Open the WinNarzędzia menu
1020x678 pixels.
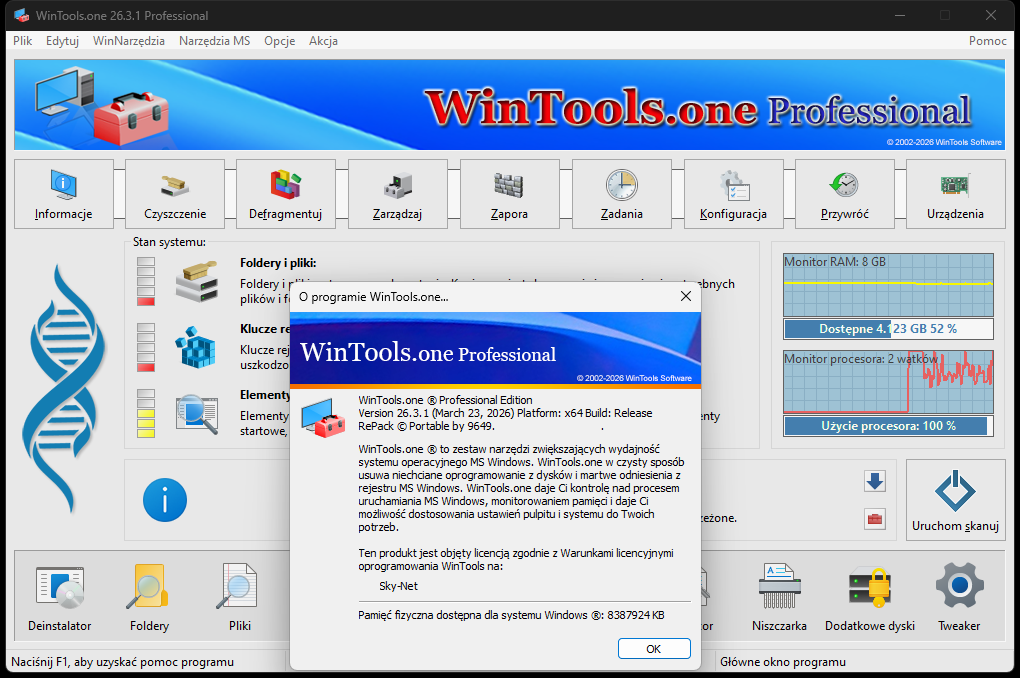129,40
